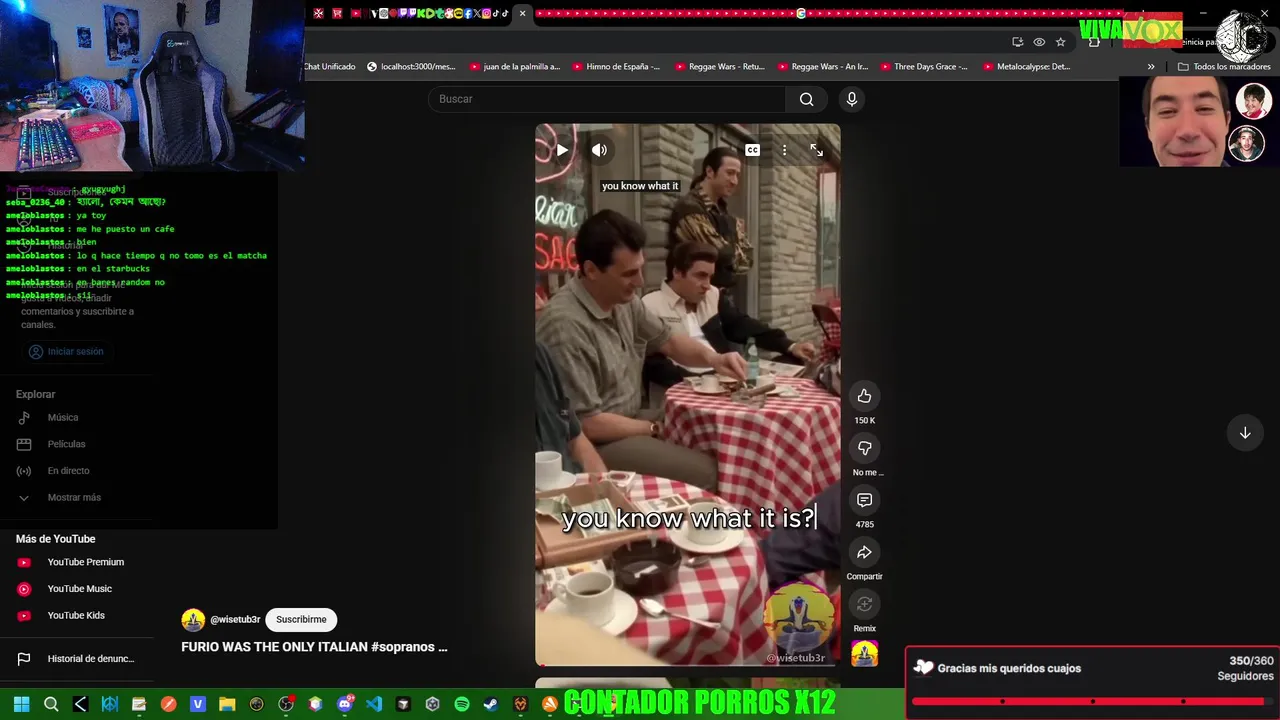
Task: Start voice search with microphone icon
Action: coord(851,99)
